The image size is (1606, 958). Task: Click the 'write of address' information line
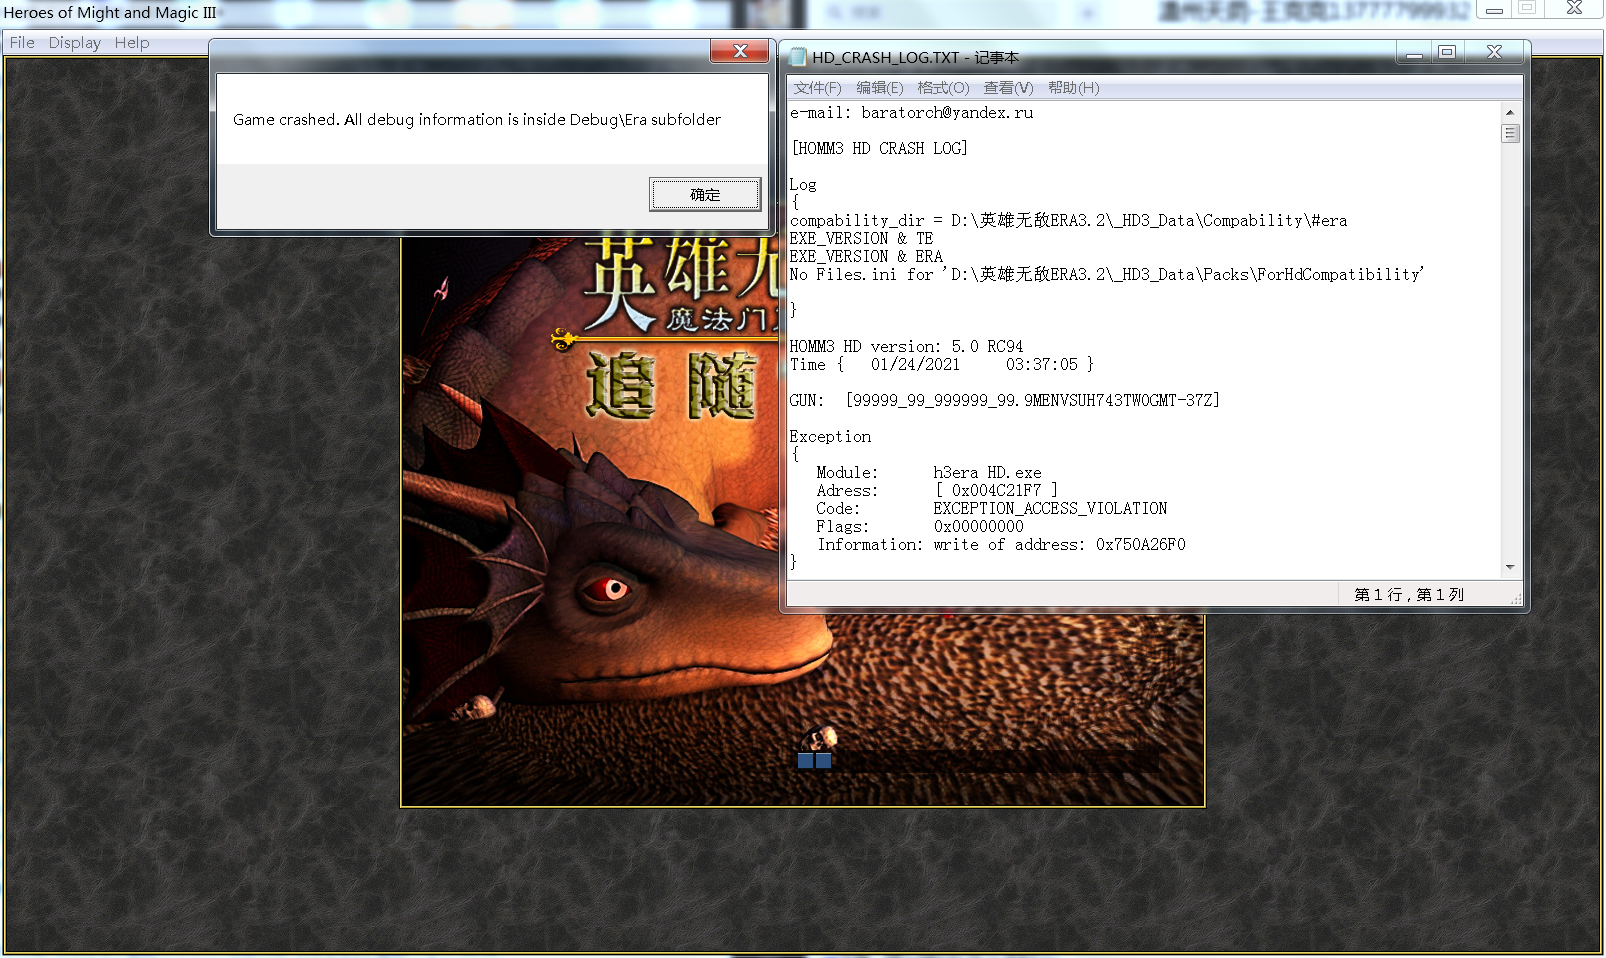(x=1001, y=545)
